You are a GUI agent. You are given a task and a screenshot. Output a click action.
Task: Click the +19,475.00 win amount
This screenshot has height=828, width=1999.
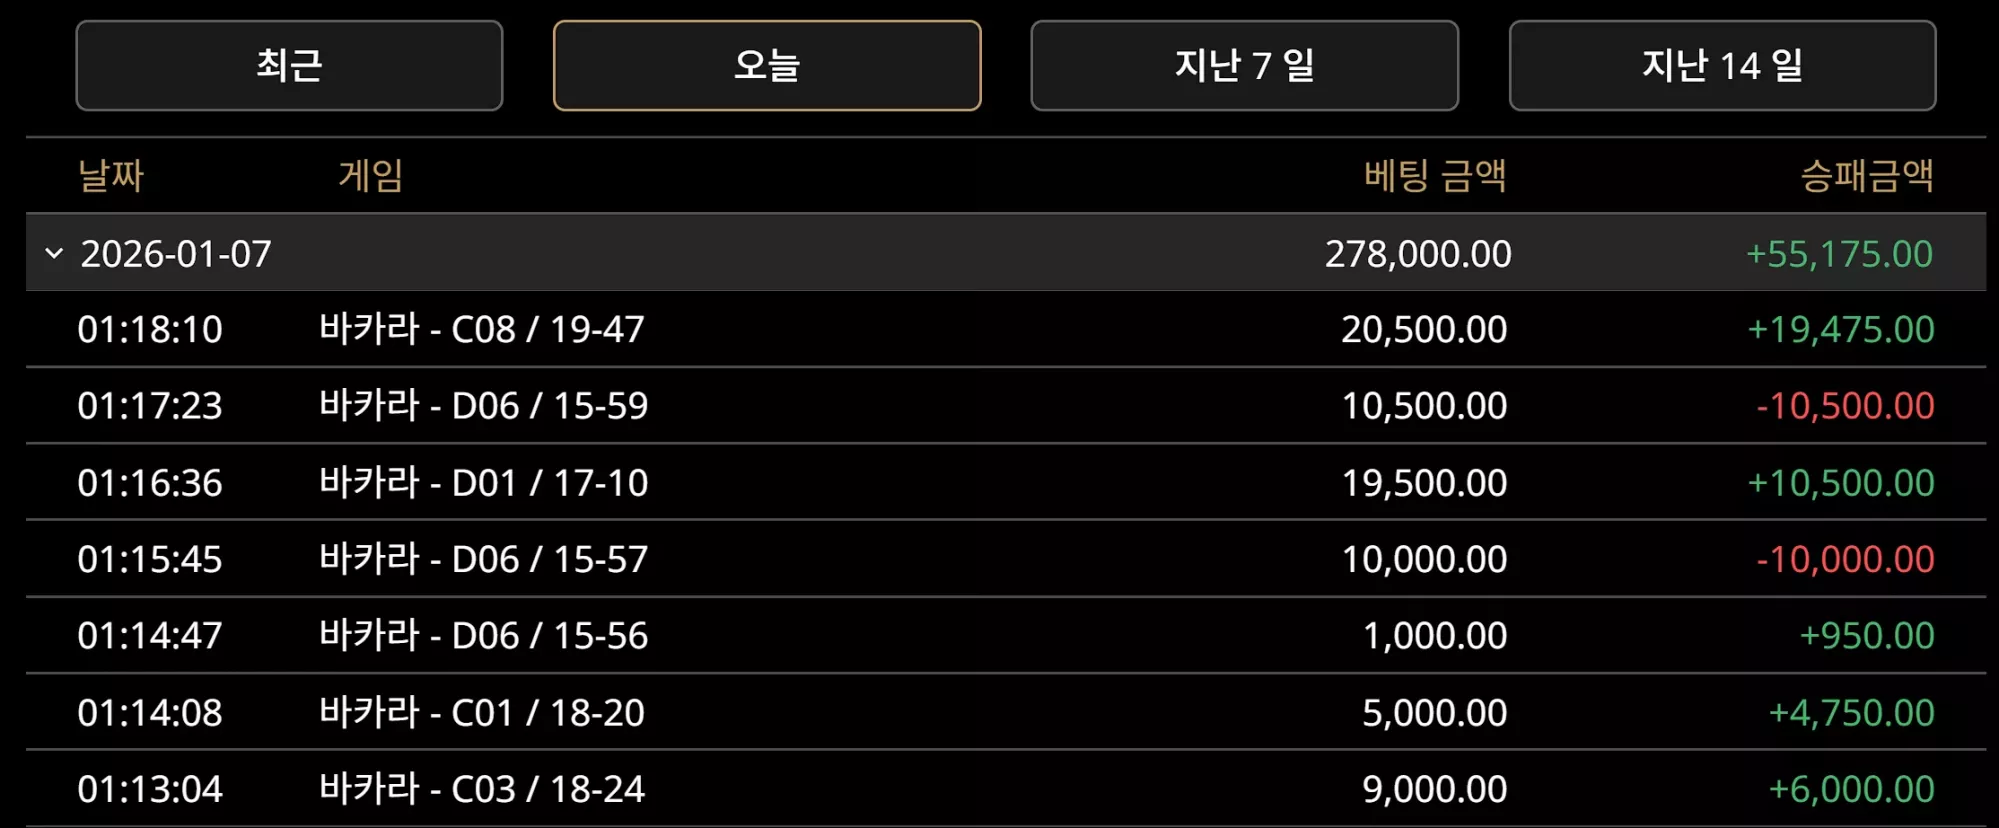pos(1840,330)
